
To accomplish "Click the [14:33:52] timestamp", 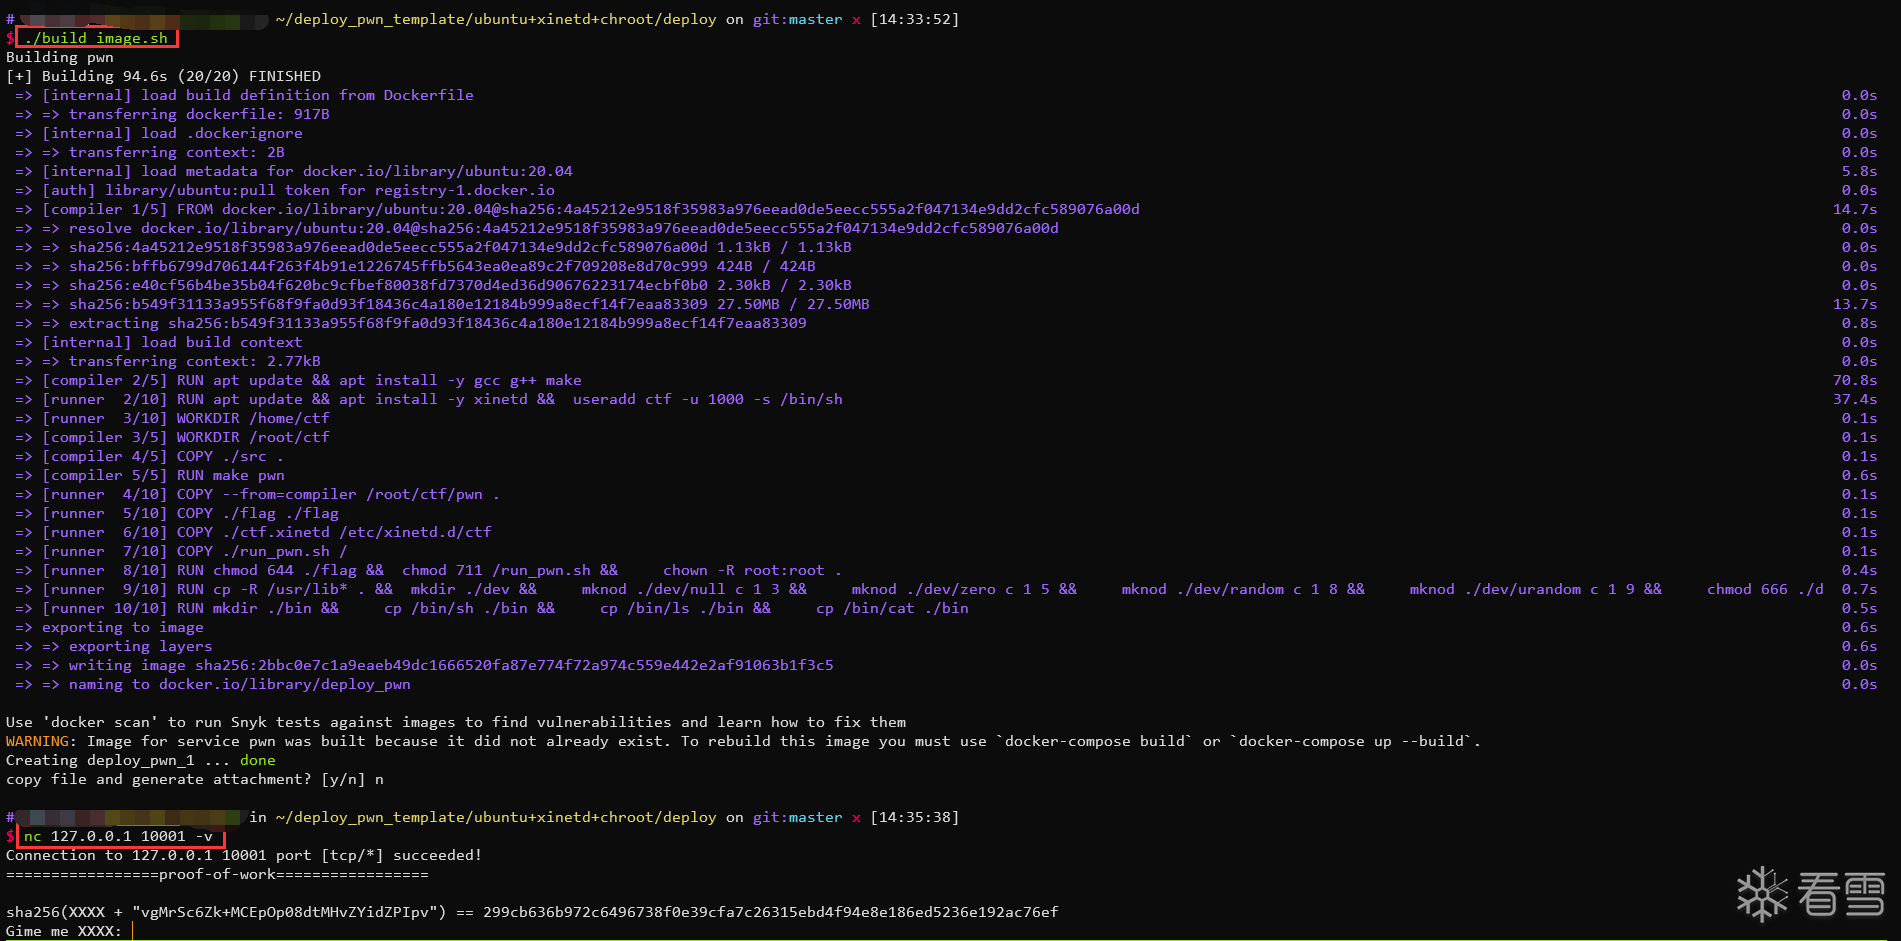I will click(x=914, y=19).
